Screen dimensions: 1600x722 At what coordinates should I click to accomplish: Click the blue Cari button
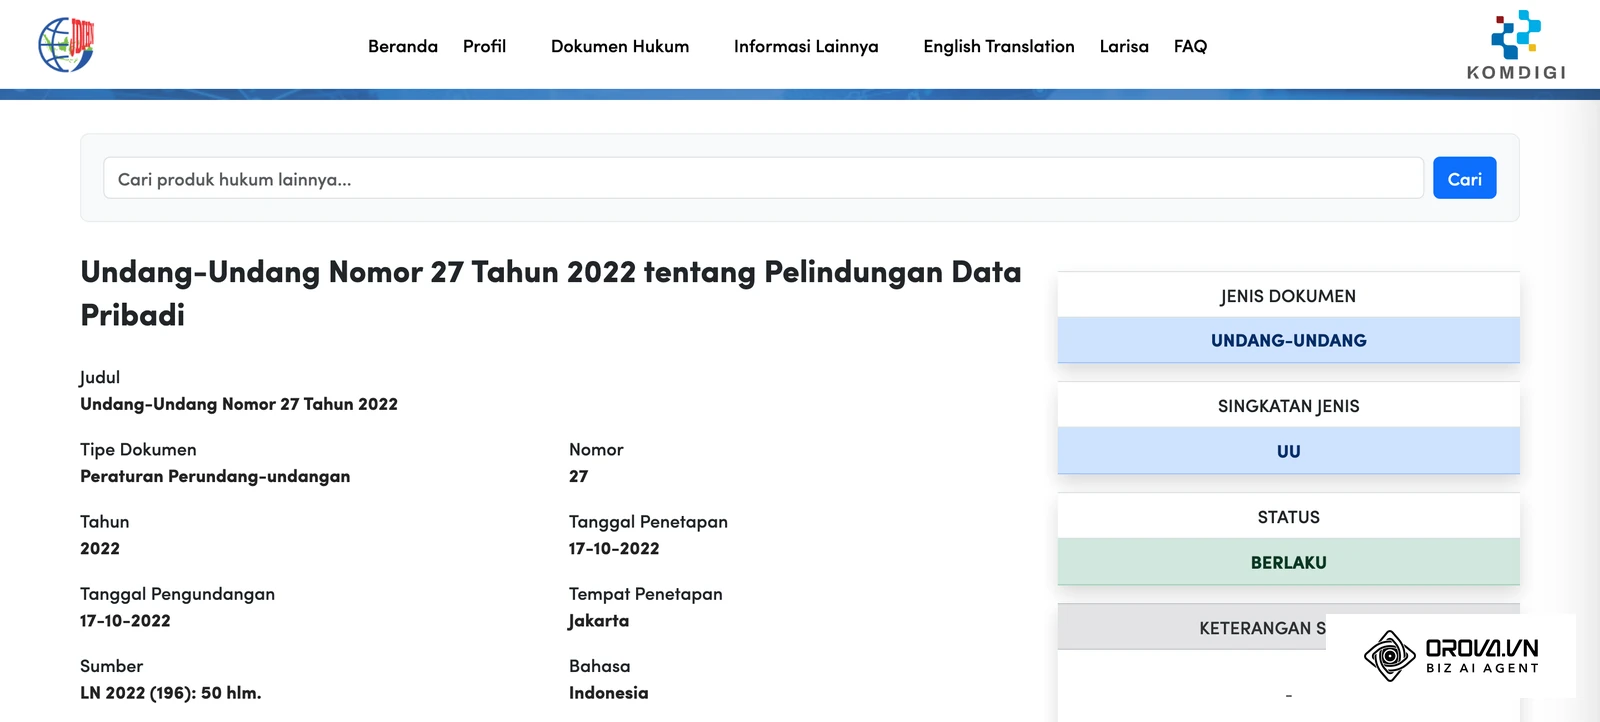pos(1464,178)
